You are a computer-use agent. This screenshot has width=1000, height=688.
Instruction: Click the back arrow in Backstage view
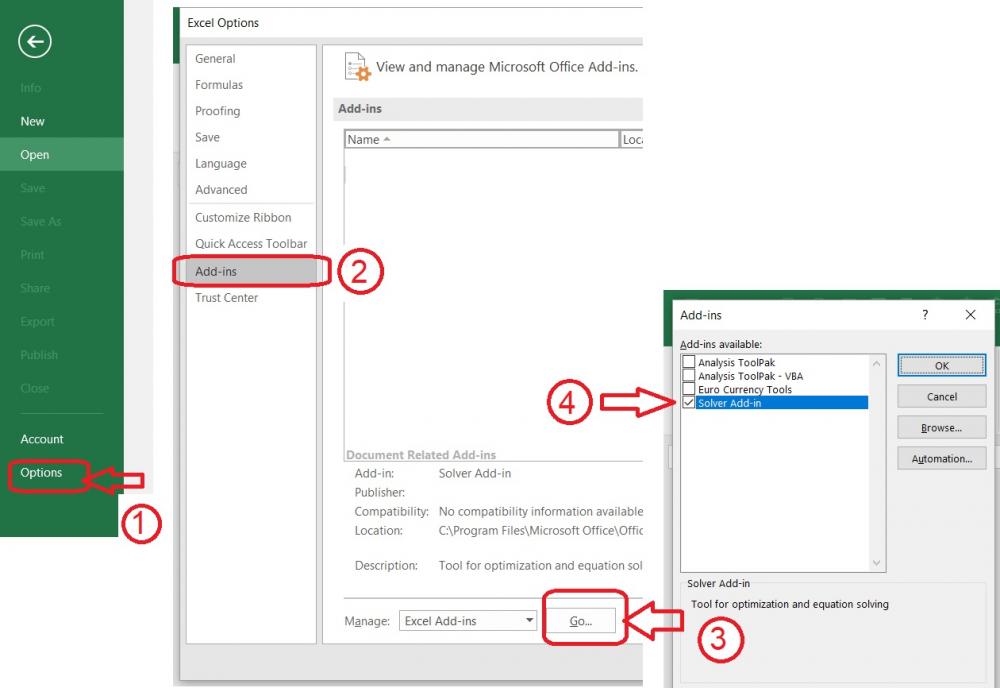click(x=35, y=42)
